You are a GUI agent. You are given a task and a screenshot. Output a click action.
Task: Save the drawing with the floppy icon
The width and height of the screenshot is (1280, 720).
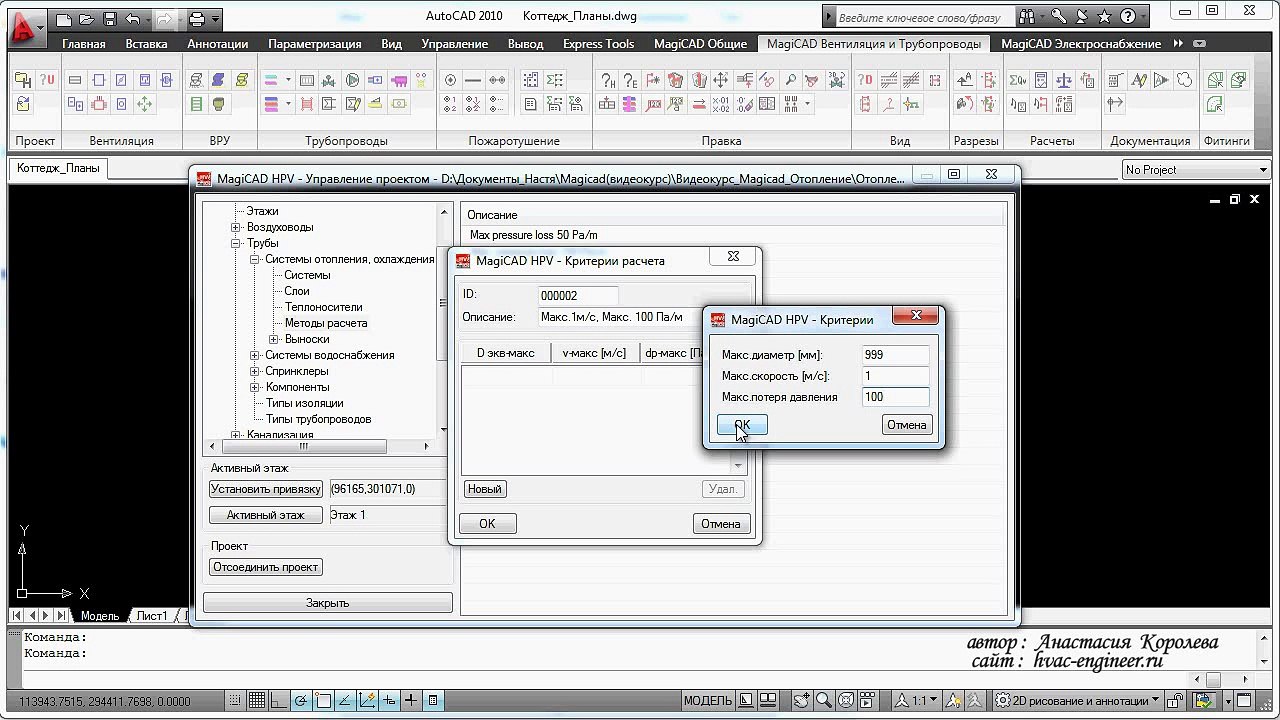[x=110, y=19]
